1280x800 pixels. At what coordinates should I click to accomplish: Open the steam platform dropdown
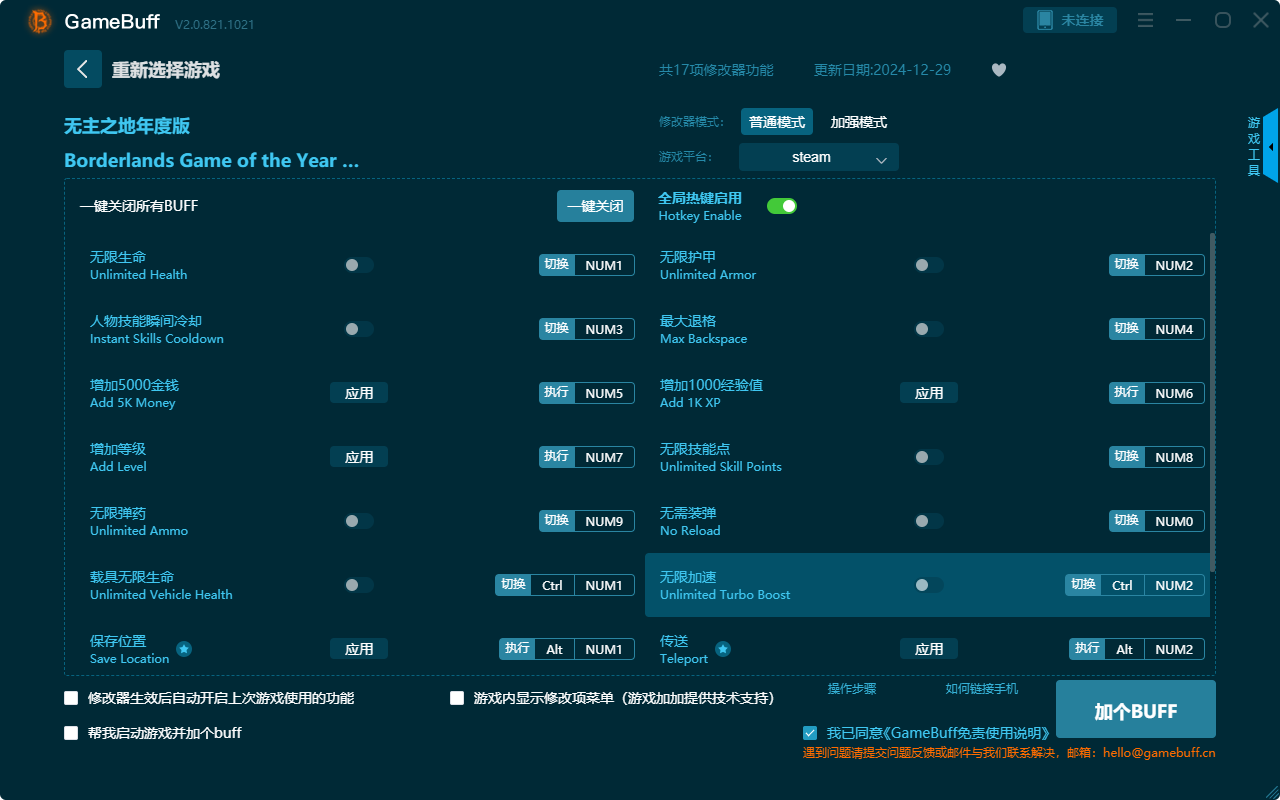pos(819,157)
